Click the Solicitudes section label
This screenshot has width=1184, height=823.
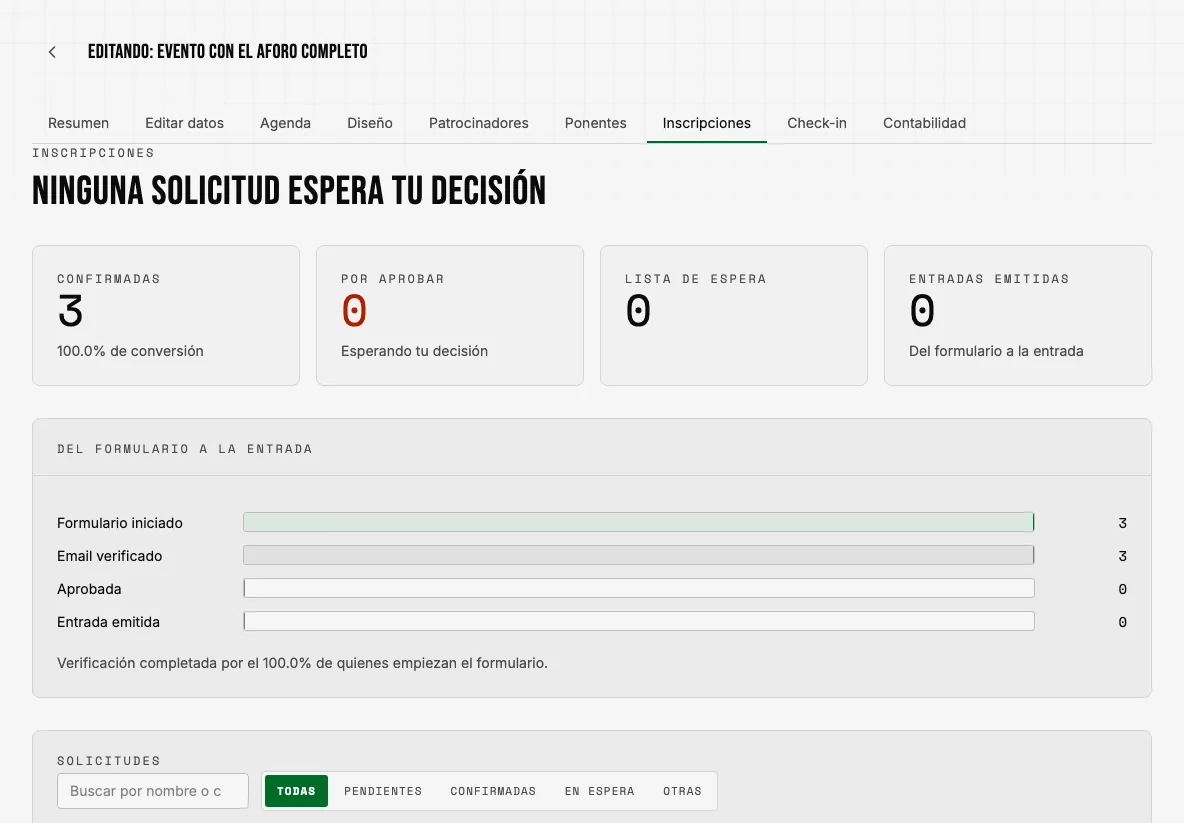coord(109,761)
